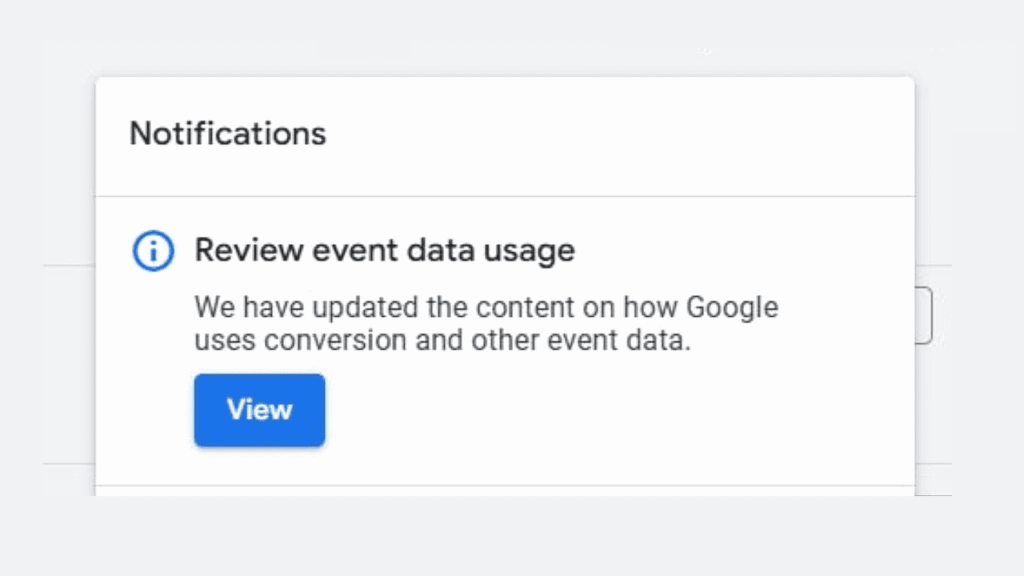The height and width of the screenshot is (576, 1024).
Task: Click the partially hidden button behind the dialog
Action: point(924,313)
